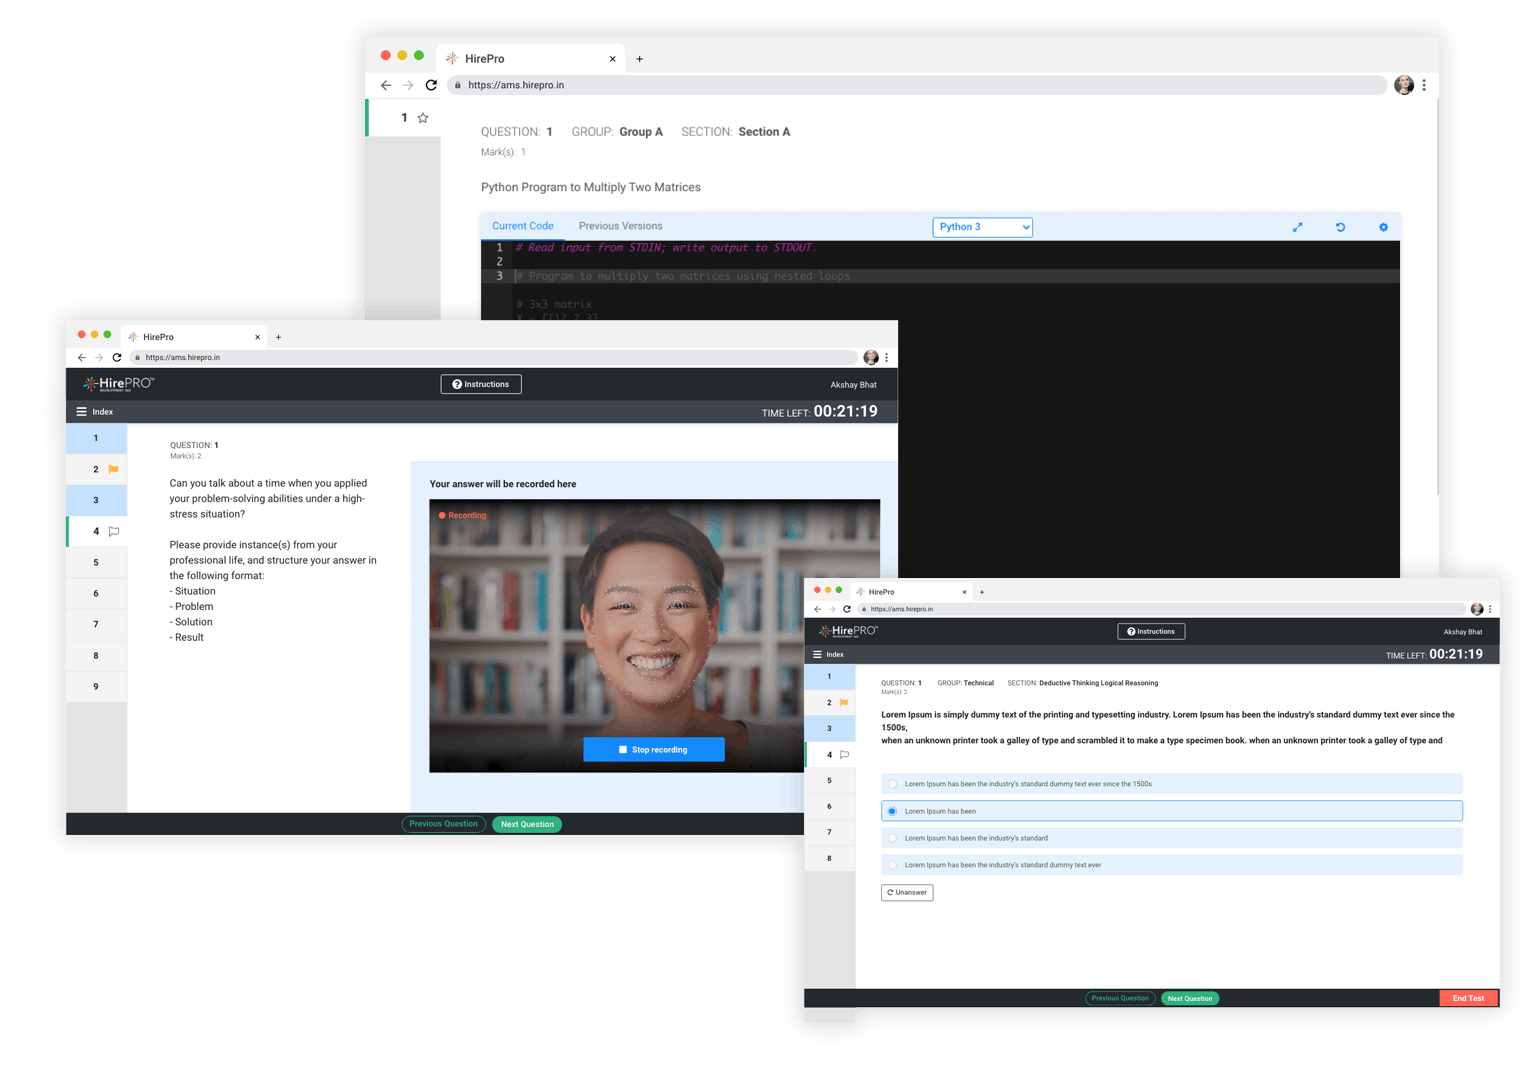Select question 7 in MCQ window index
The height and width of the screenshot is (1081, 1534).
(x=829, y=832)
